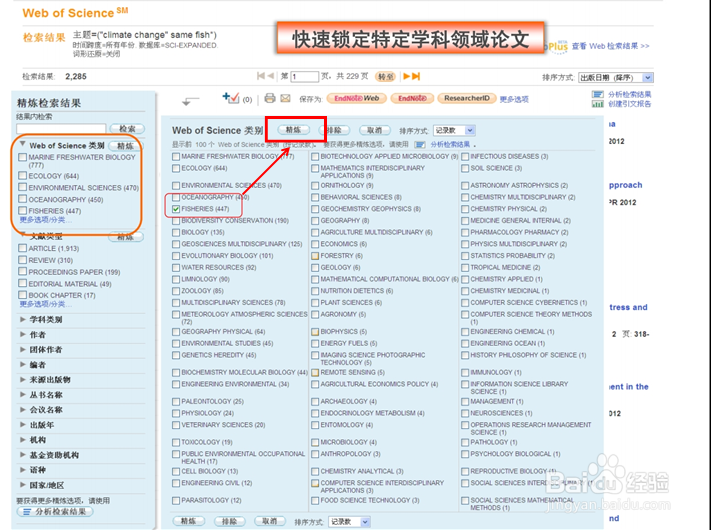Click 检索 search-within-results button
This screenshot has width=711, height=530.
(x=127, y=129)
